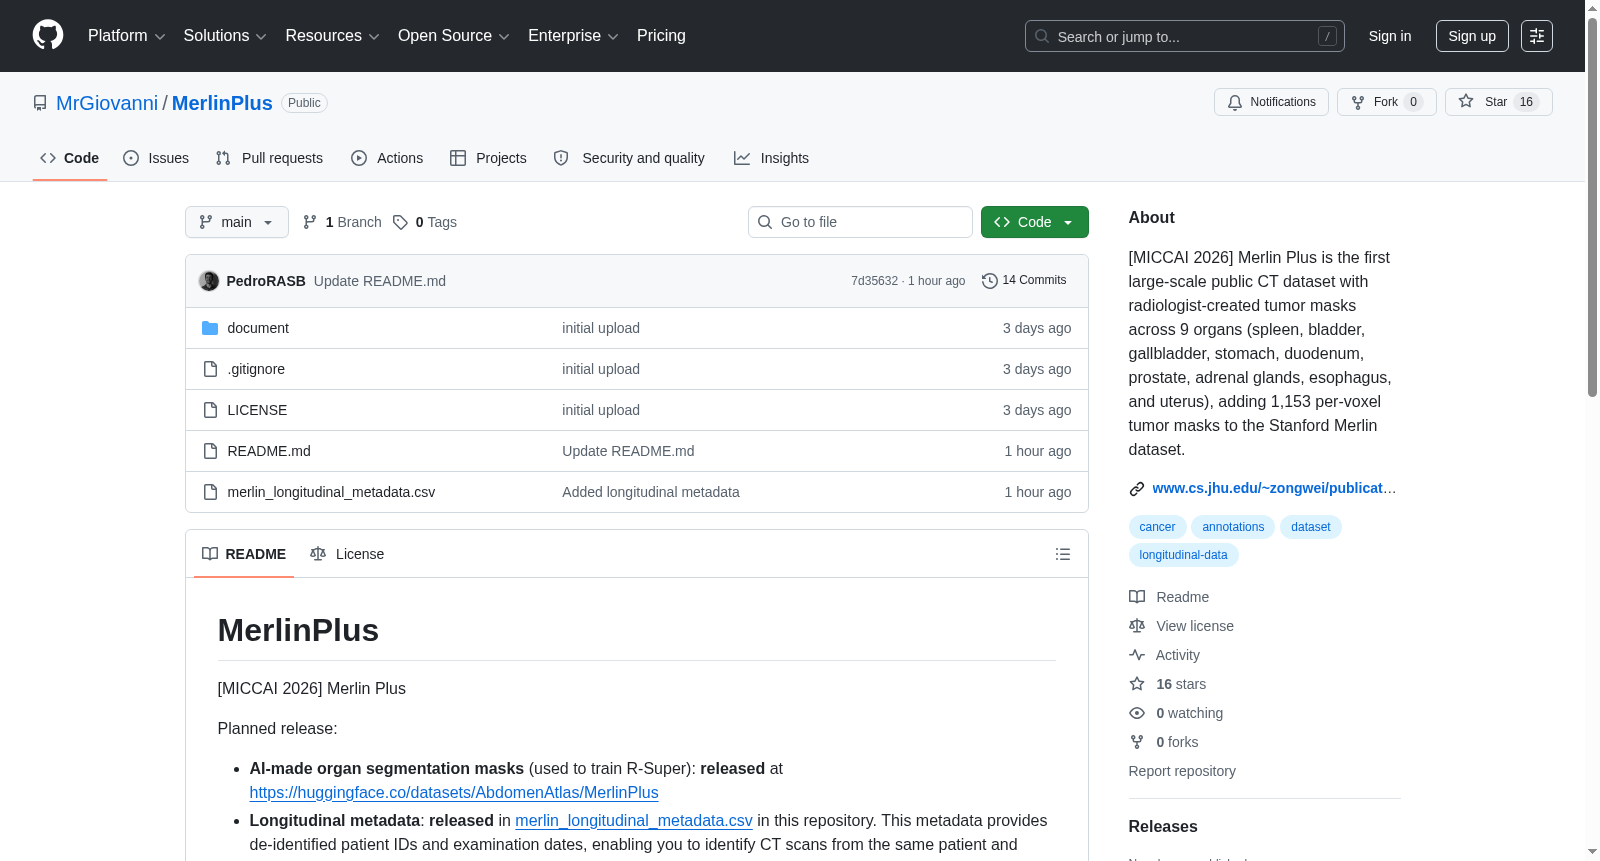Expand the Open Source menu
Viewport: 1600px width, 861px height.
[x=454, y=36]
